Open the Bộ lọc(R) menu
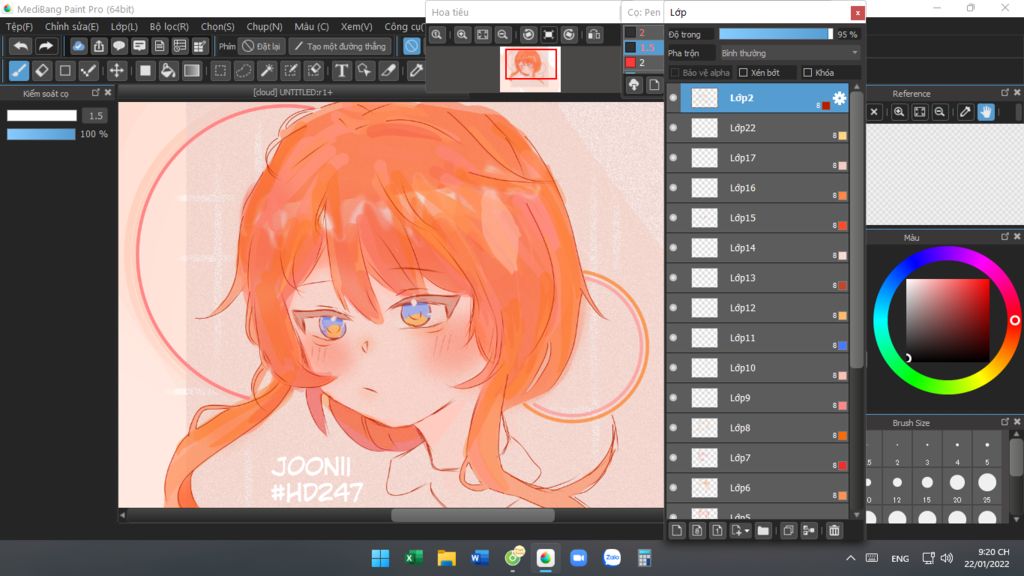Viewport: 1024px width, 576px height. click(169, 27)
